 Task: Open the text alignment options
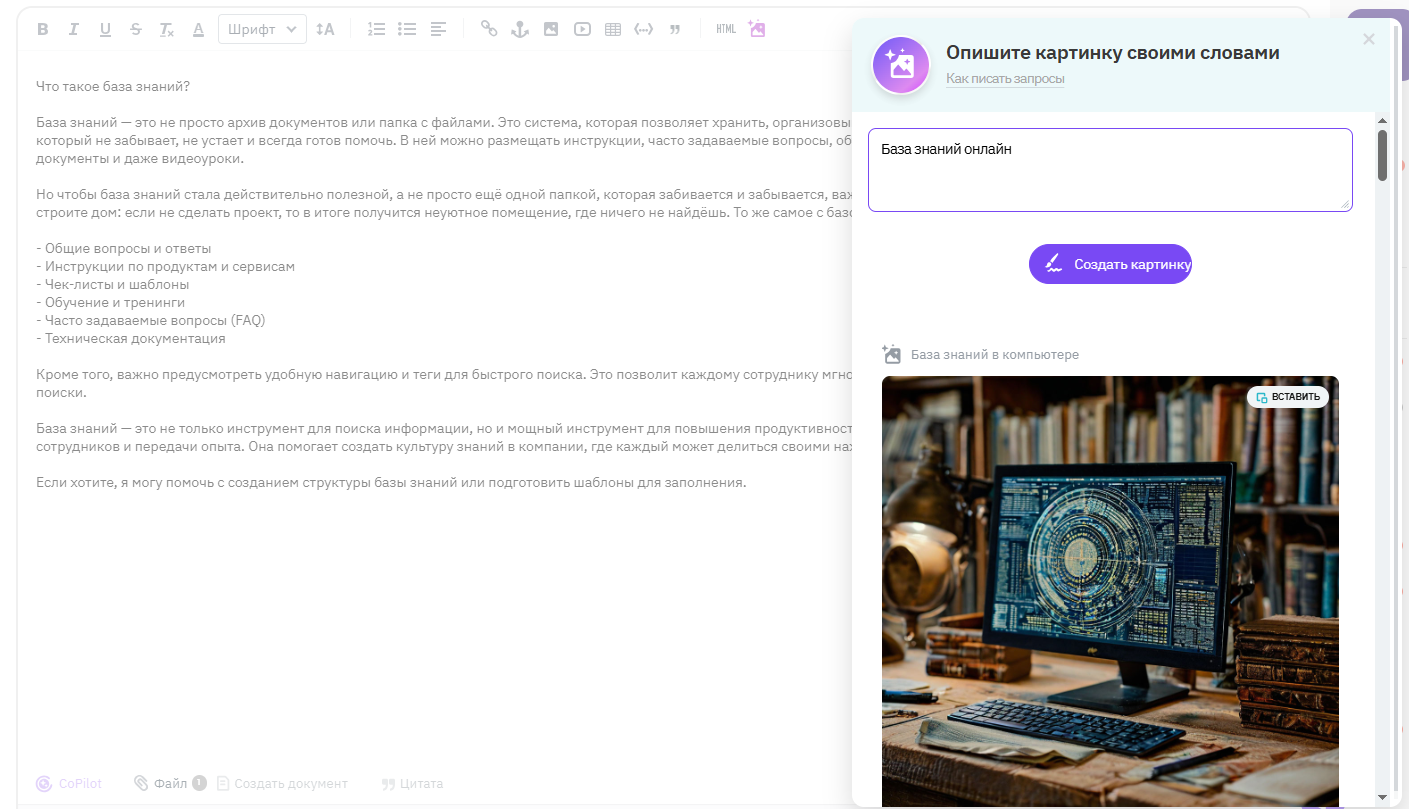[438, 29]
